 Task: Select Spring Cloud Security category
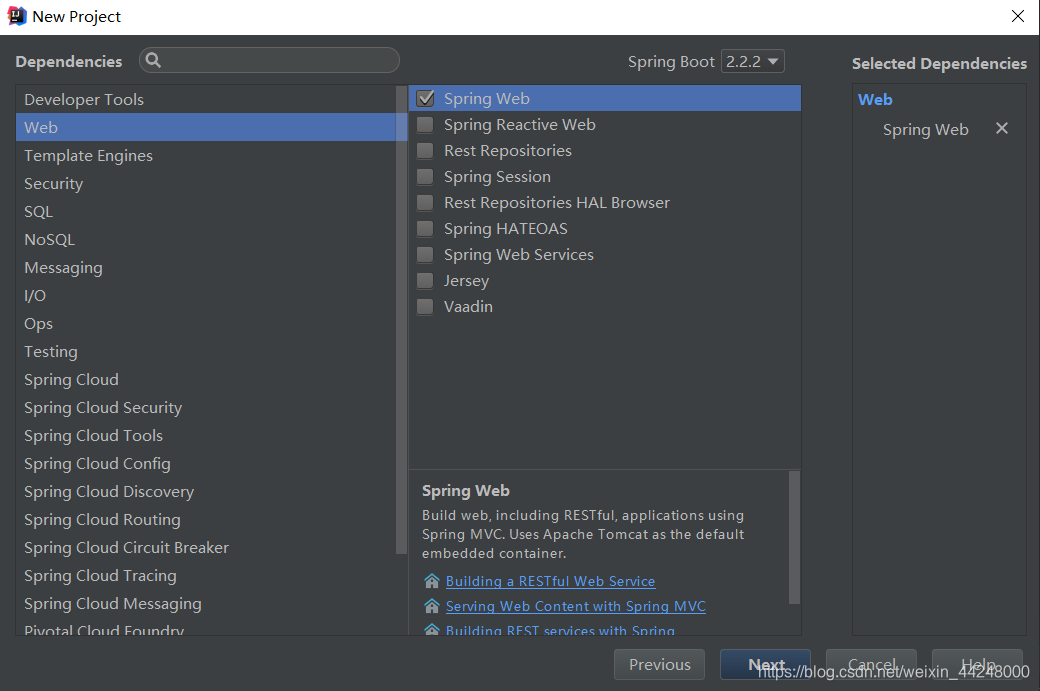click(x=206, y=407)
